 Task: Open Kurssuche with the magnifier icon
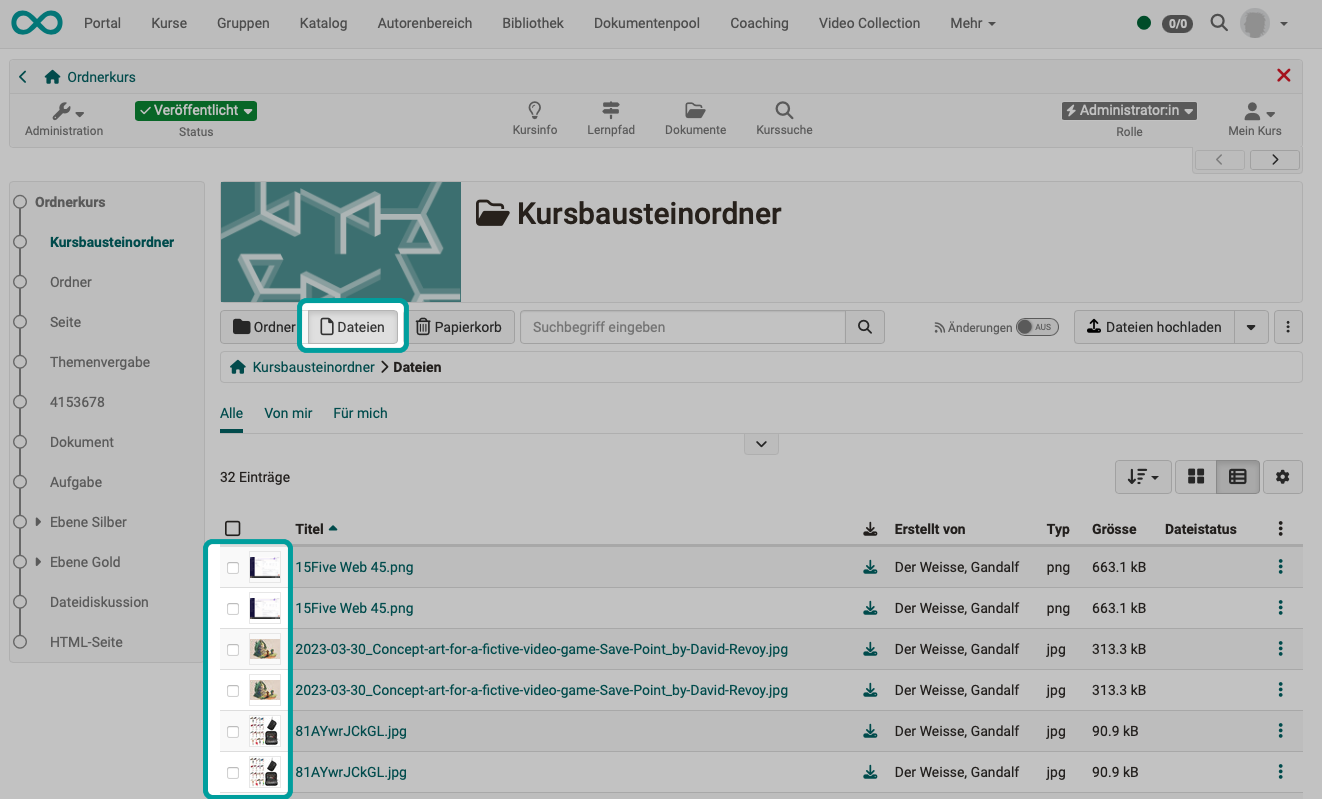pyautogui.click(x=783, y=117)
